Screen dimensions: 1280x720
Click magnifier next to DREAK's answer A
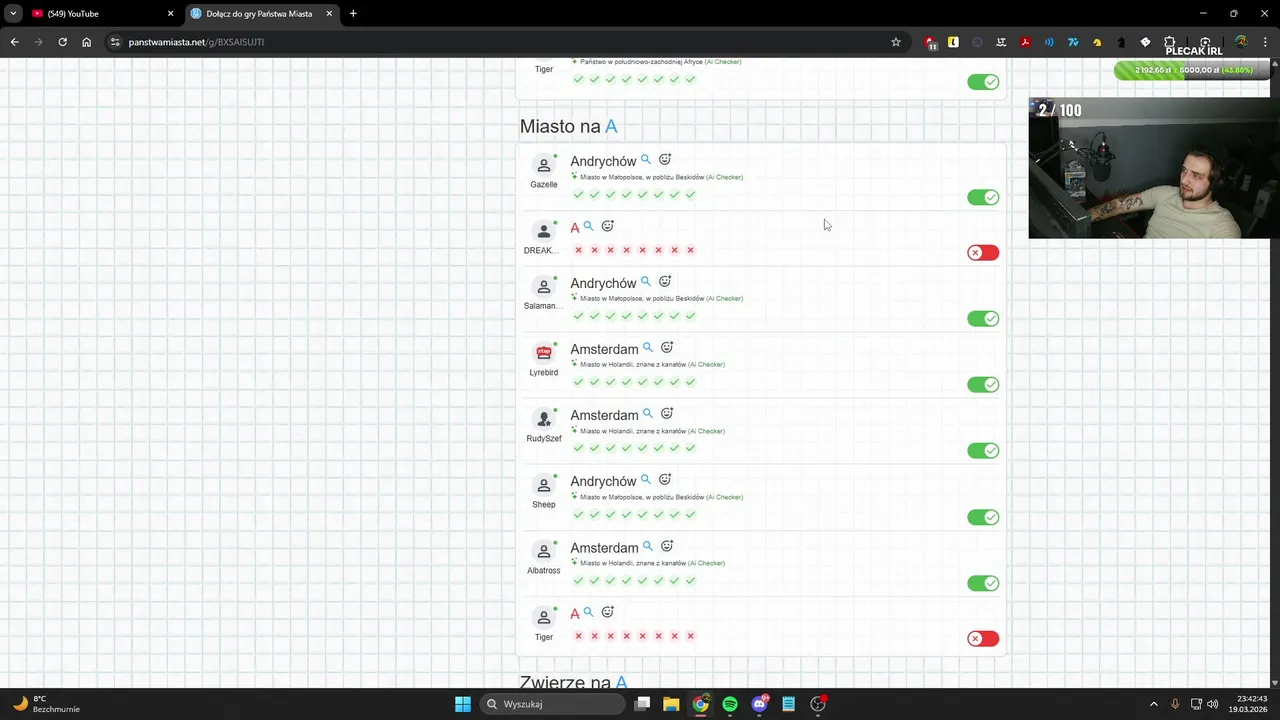tap(589, 226)
